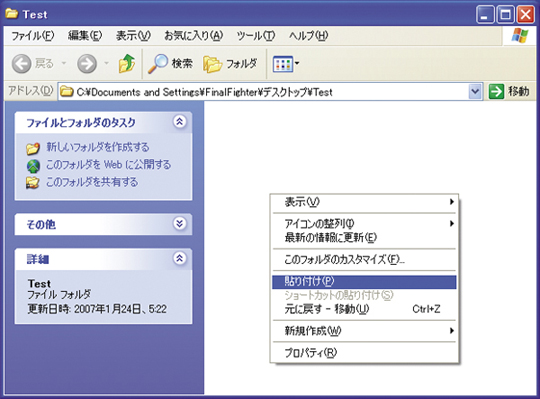This screenshot has height=399, width=540.
Task: Choose 最新の情報に更新(E)
Action: [364, 238]
